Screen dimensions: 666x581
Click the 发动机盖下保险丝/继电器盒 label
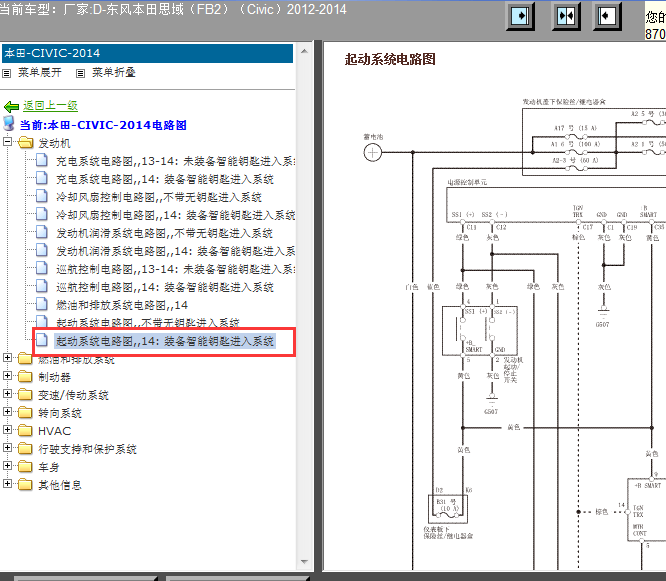[564, 102]
